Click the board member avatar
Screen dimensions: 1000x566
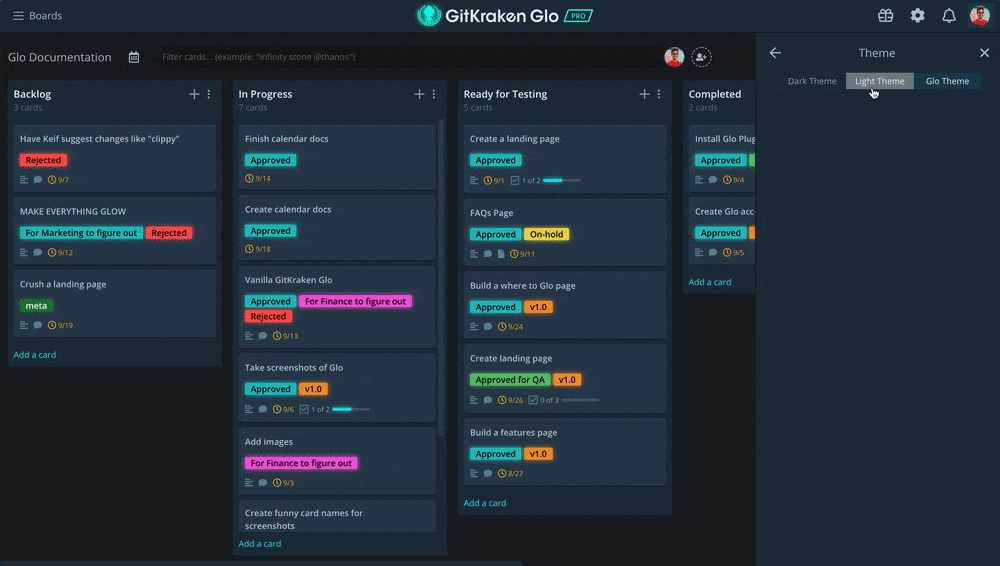[x=674, y=57]
